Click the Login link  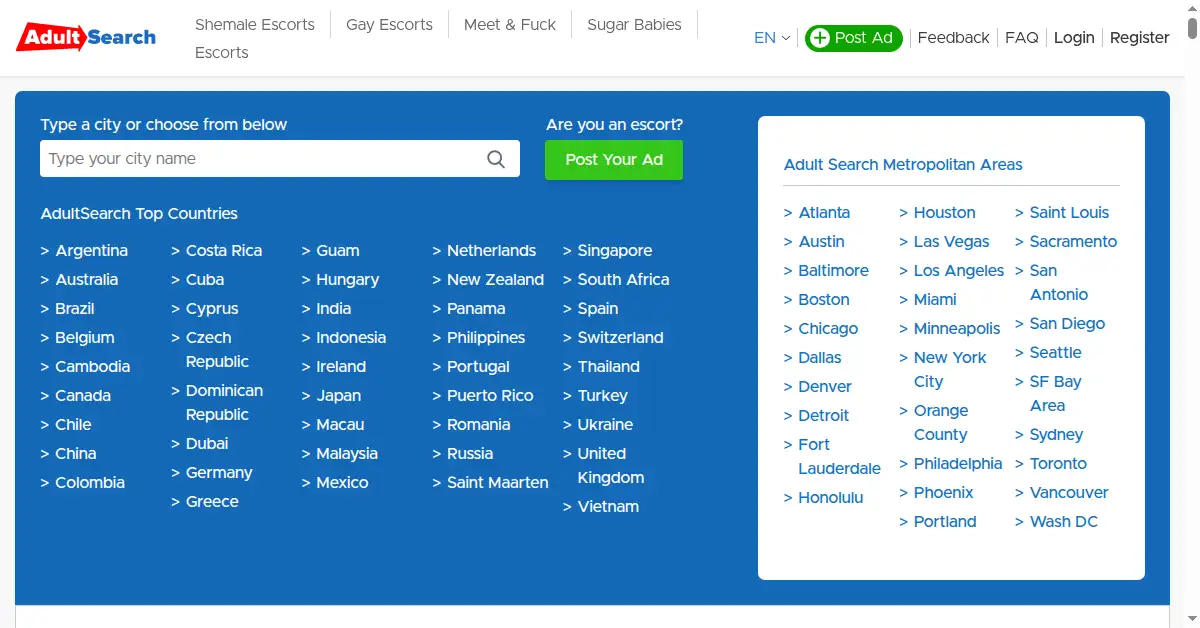[x=1074, y=38]
